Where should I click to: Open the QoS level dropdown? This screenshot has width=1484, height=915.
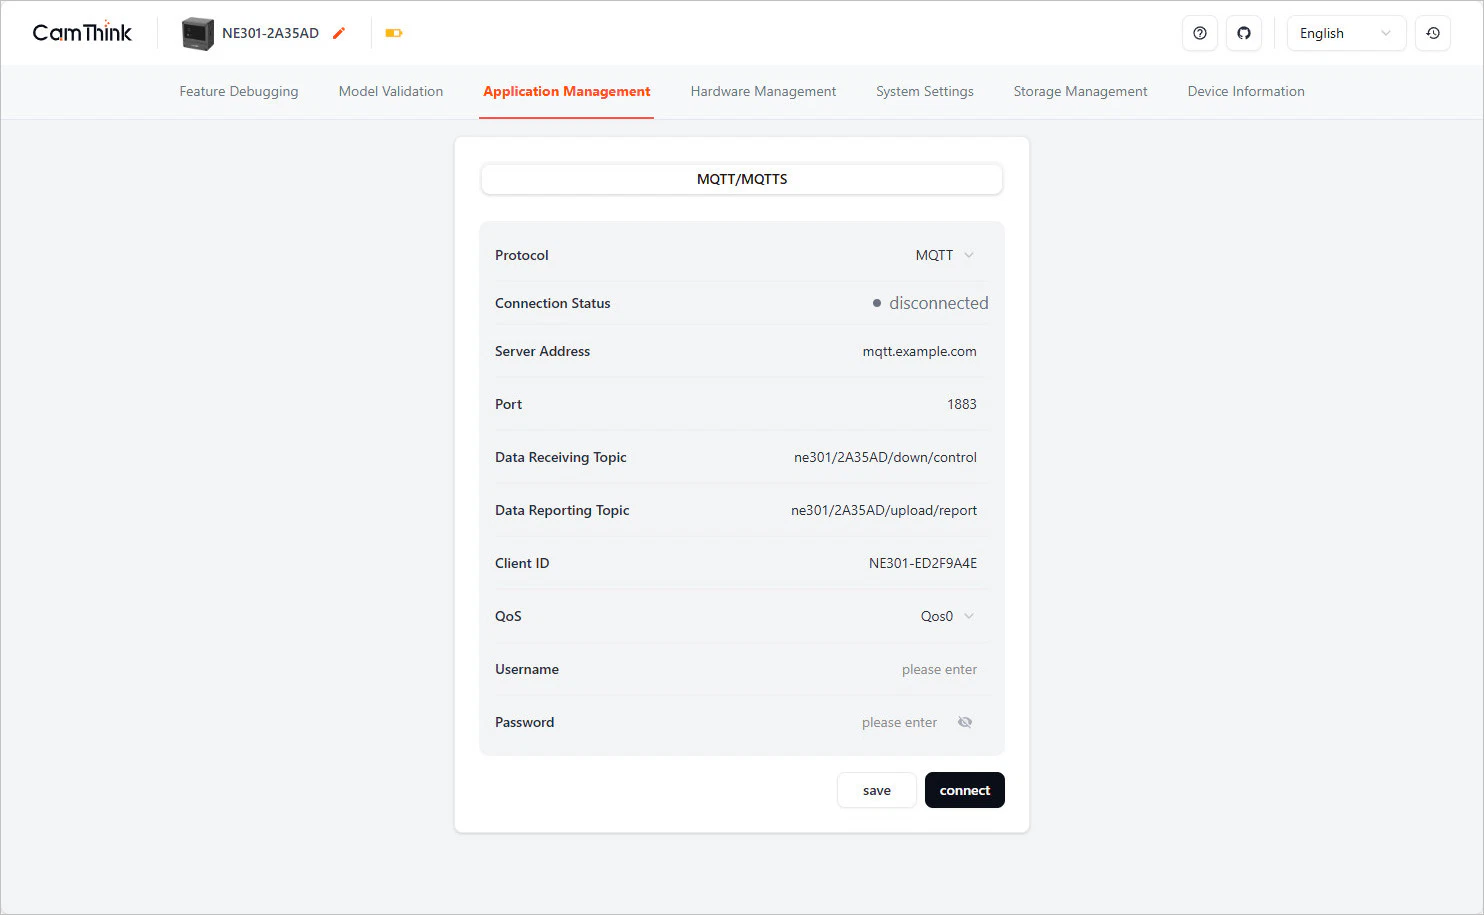coord(946,616)
